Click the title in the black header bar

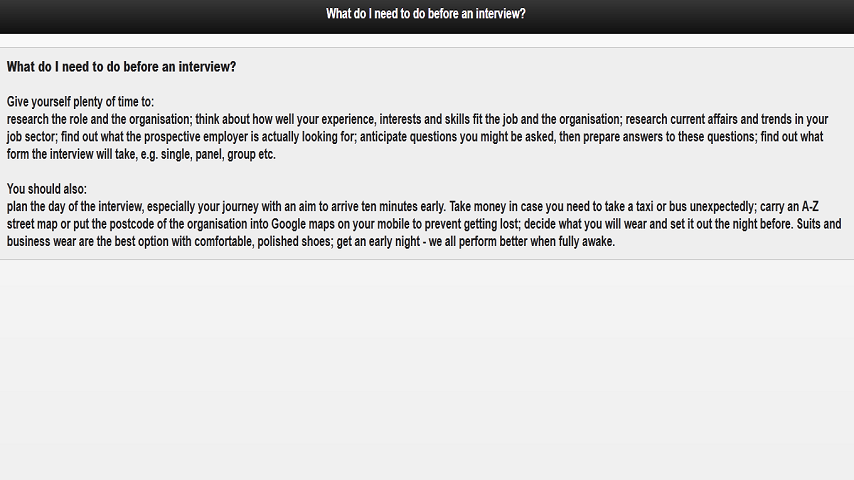tap(425, 14)
